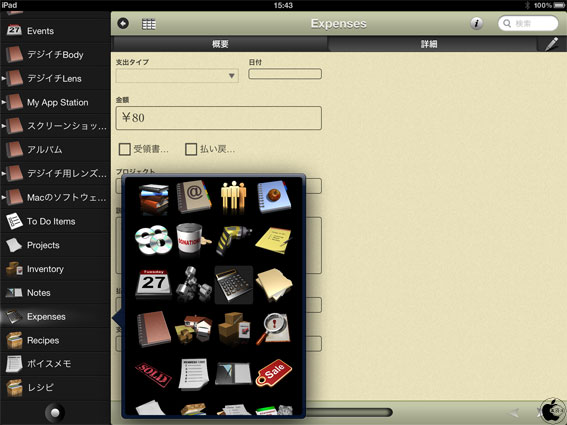The image size is (567, 425).
Task: Select the magnifying glass icon
Action: click(x=274, y=329)
